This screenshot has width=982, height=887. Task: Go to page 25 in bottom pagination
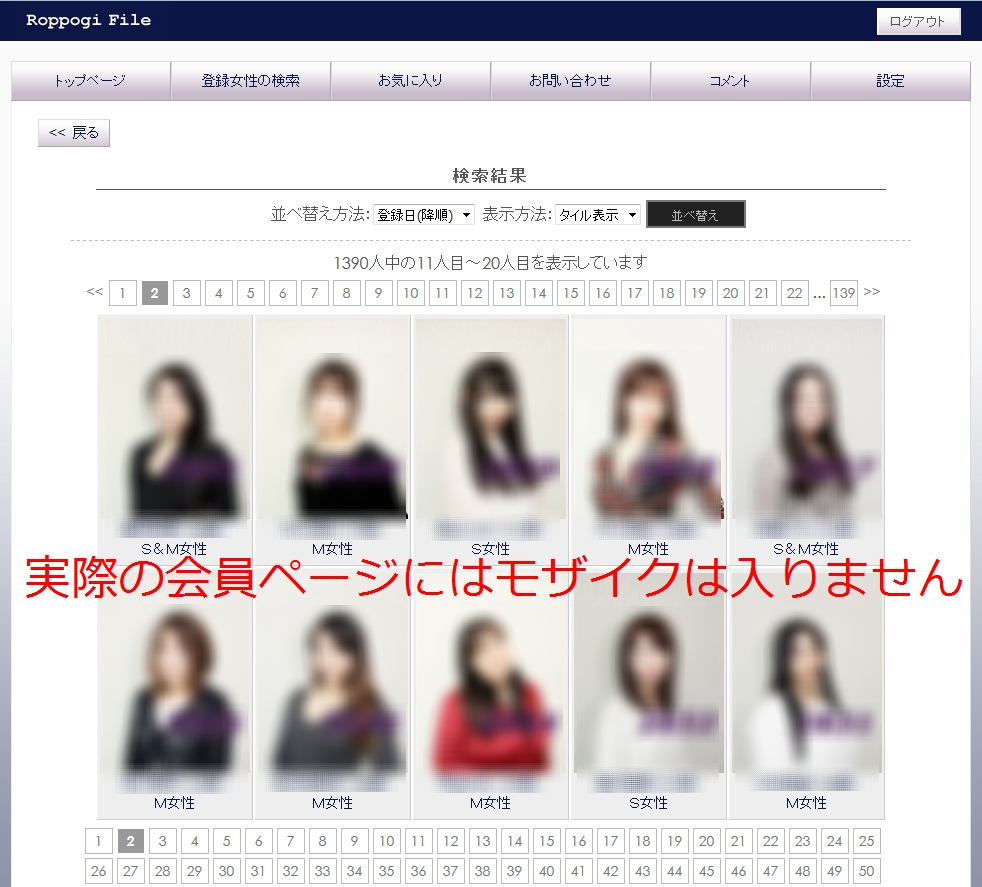coord(867,841)
